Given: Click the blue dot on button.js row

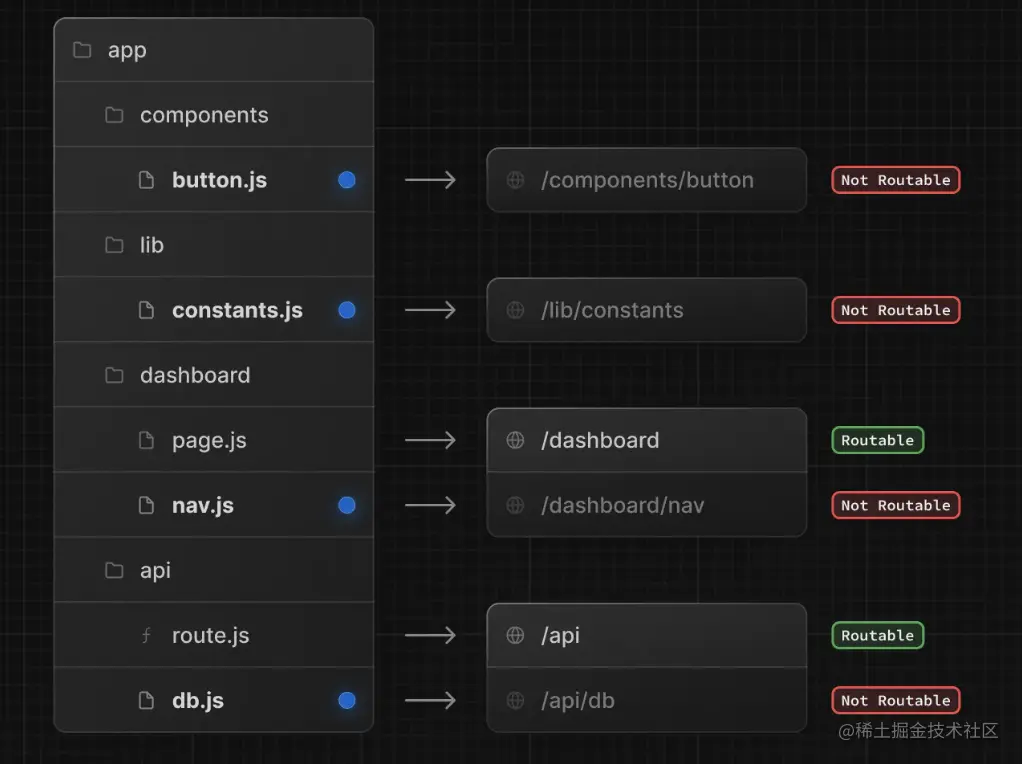Looking at the screenshot, I should pyautogui.click(x=347, y=180).
